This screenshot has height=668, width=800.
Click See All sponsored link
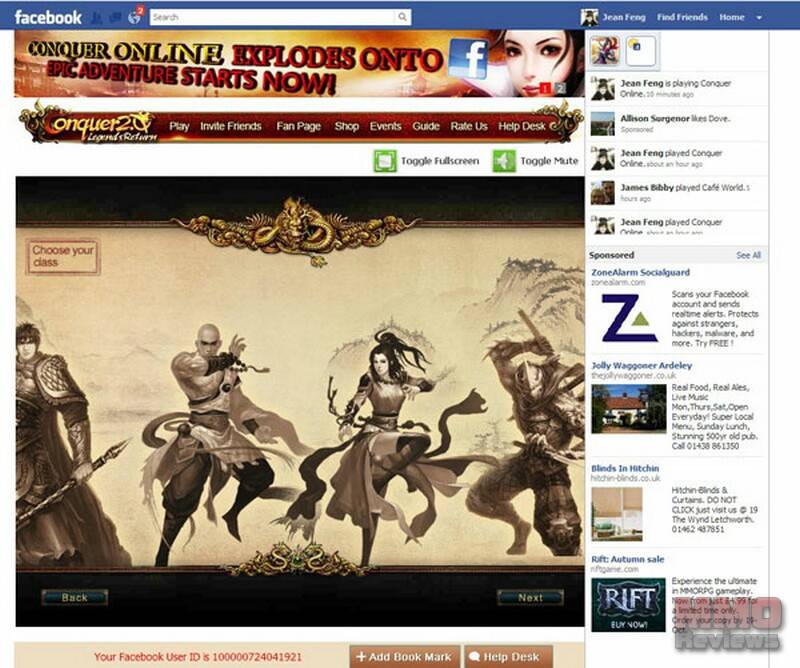tap(748, 255)
